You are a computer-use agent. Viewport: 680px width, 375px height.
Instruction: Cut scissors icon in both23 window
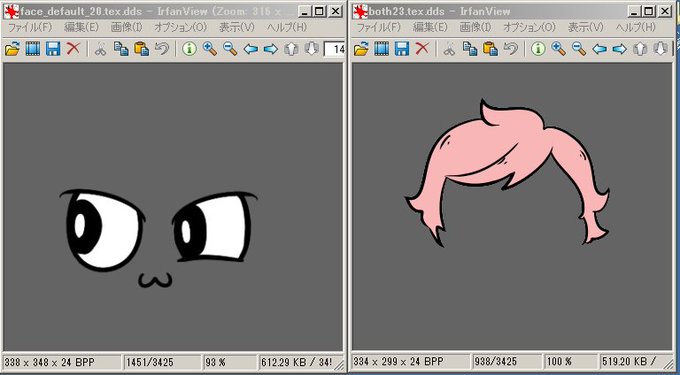click(x=449, y=49)
